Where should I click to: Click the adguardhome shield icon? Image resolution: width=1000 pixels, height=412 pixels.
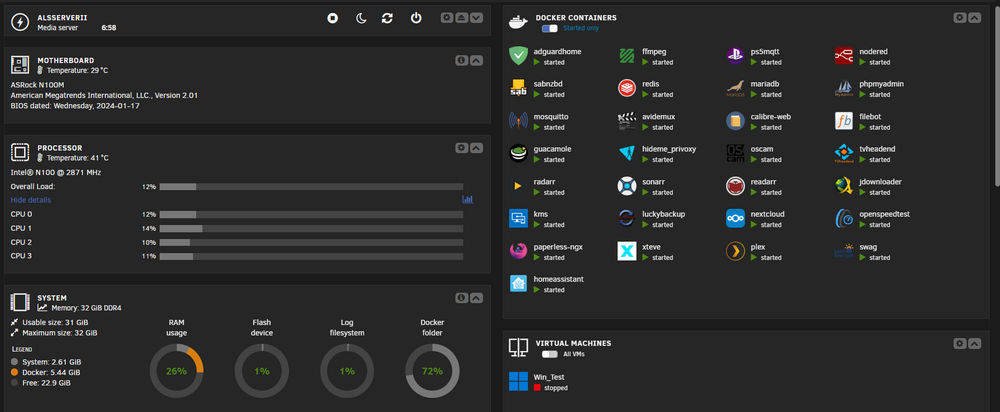pos(518,56)
